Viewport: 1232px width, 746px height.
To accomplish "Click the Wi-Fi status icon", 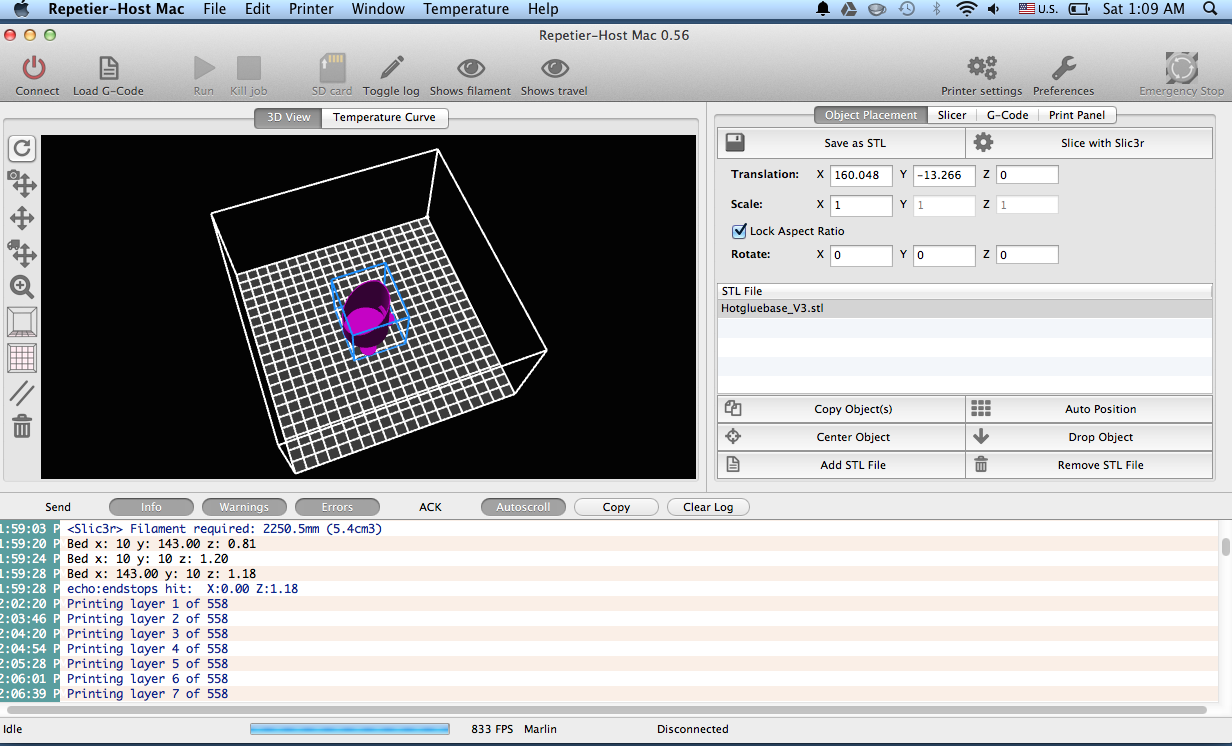I will click(965, 9).
